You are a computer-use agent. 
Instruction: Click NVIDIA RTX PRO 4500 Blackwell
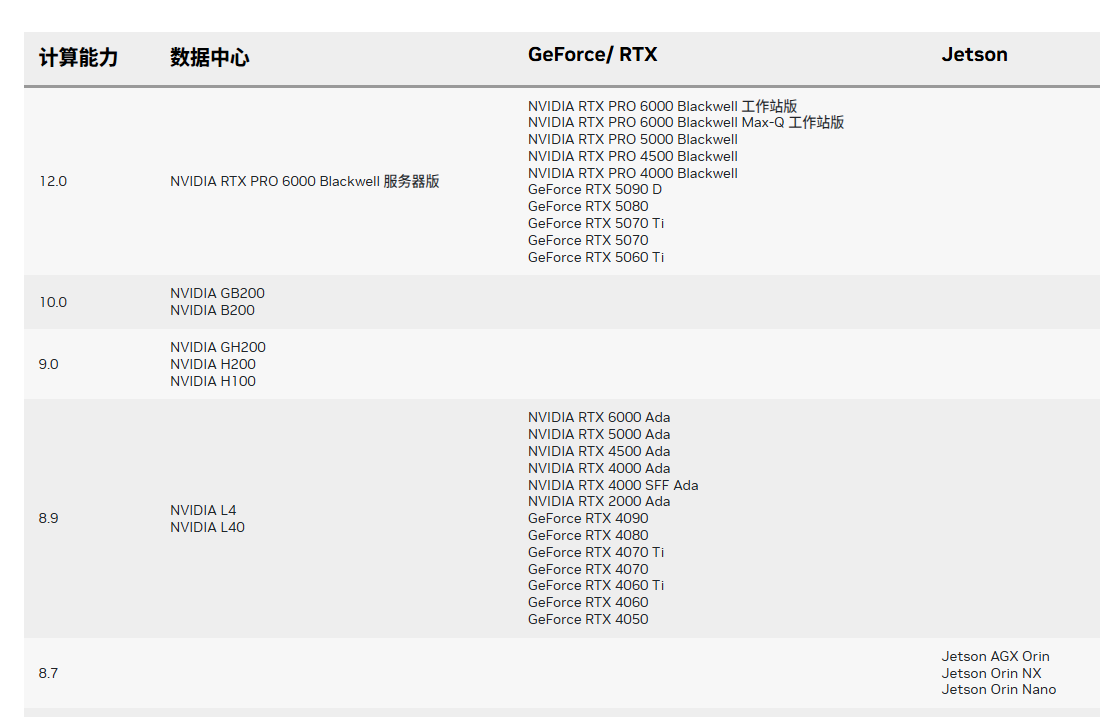633,156
